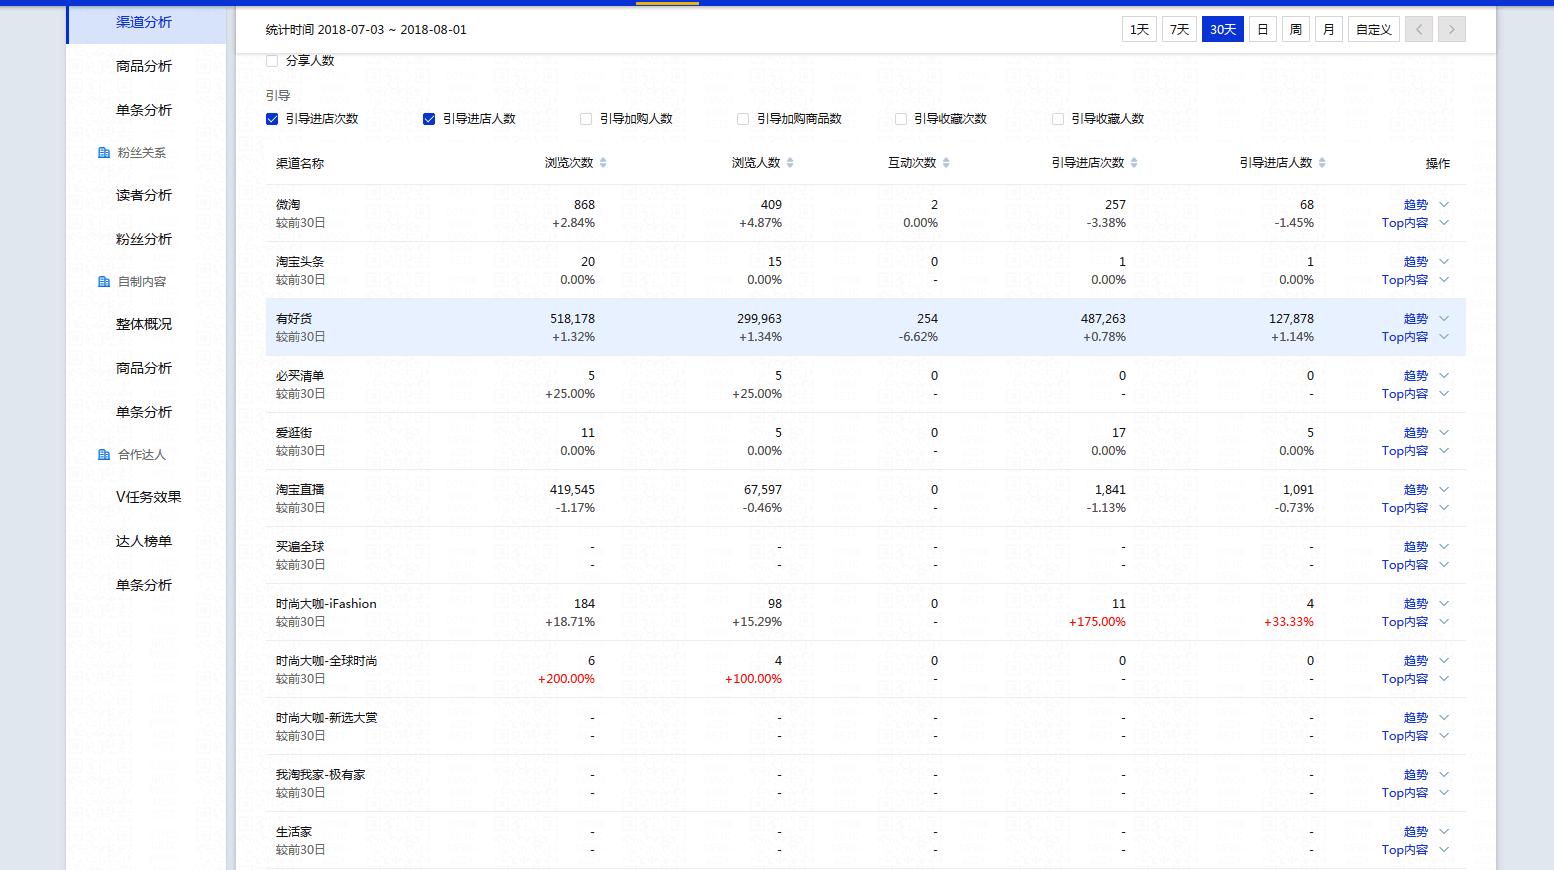Viewport: 1554px width, 870px height.
Task: Click the 粉丝关系 section icon in sidebar
Action: 104,153
